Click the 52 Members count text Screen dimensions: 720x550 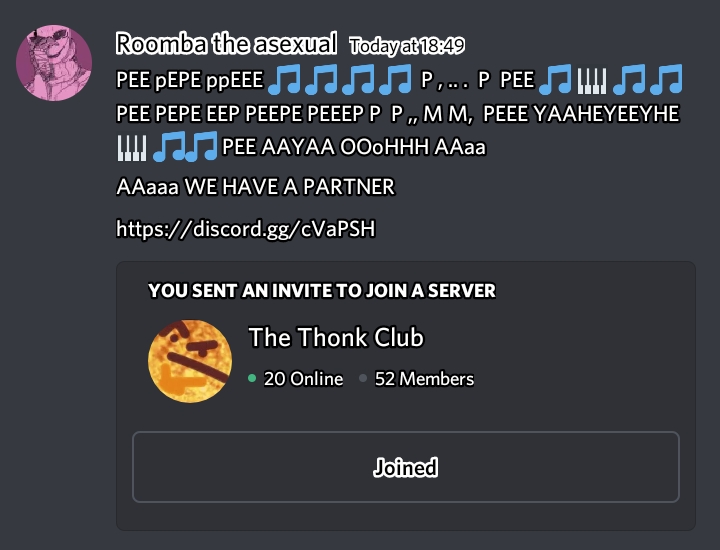[424, 379]
